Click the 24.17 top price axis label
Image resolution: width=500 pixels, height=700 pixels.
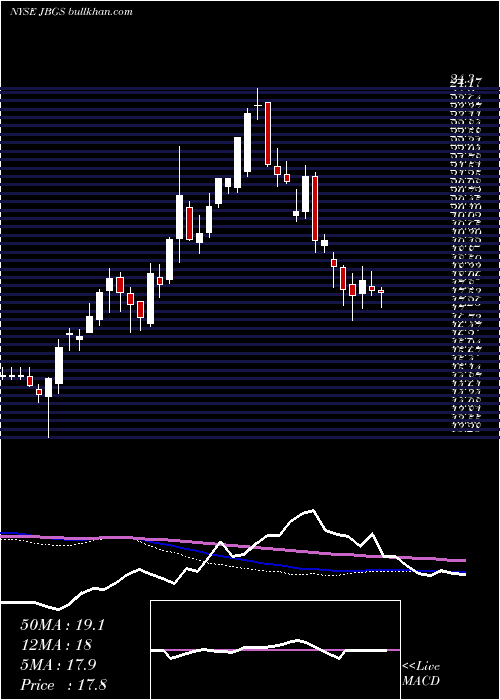(465, 82)
